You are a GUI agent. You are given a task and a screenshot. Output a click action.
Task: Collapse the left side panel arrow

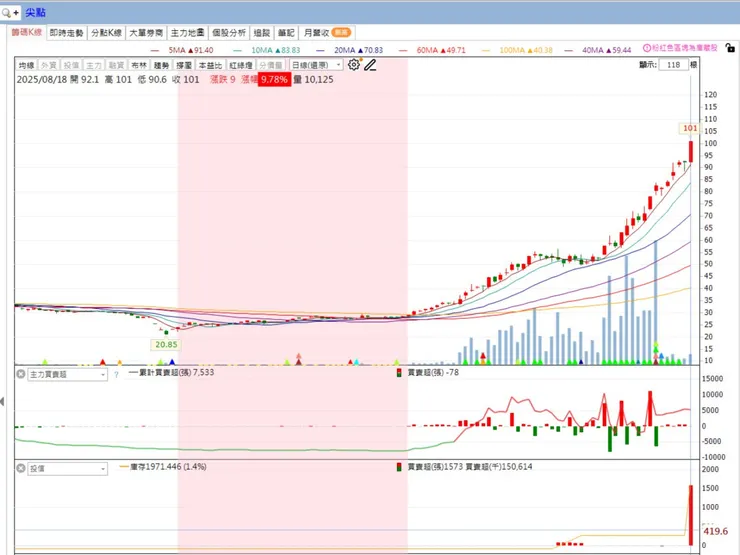[x=2, y=402]
